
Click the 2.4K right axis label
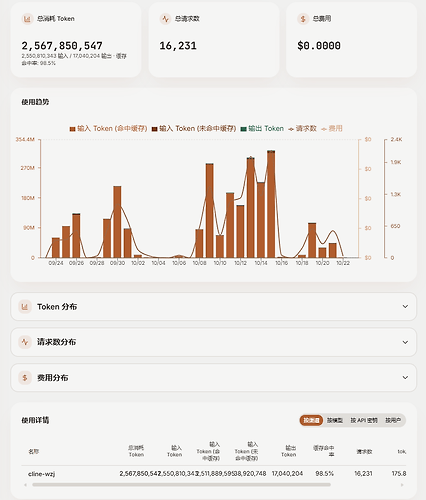click(x=396, y=139)
